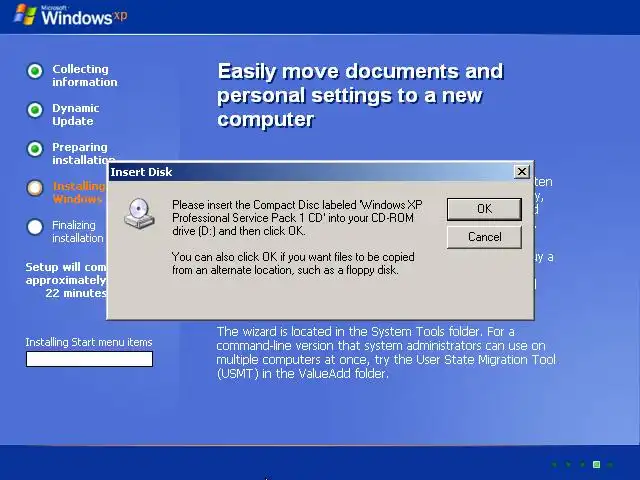Click the '22 minutes' remaining time text

(x=76, y=293)
